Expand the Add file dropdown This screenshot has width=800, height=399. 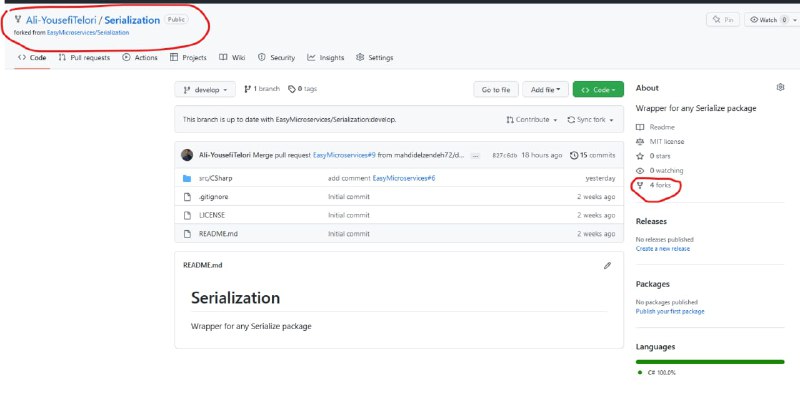pos(545,89)
